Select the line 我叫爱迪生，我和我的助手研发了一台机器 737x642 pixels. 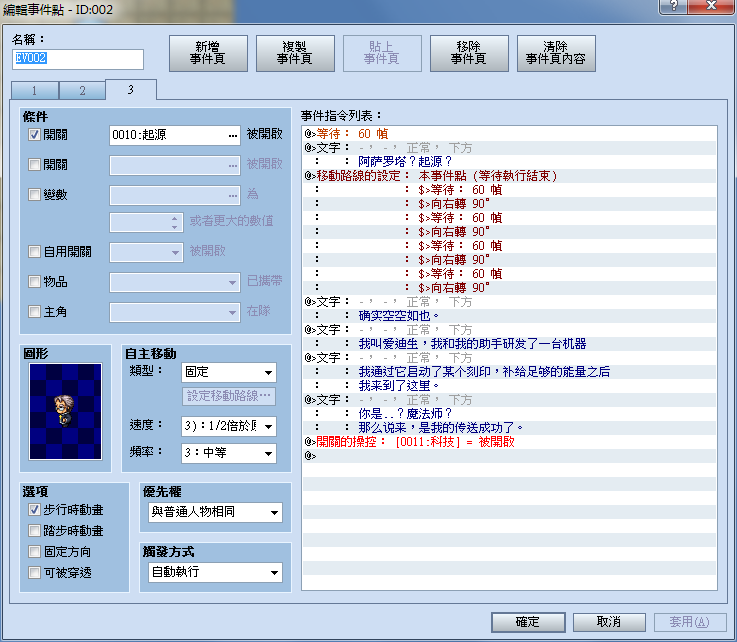pos(510,344)
